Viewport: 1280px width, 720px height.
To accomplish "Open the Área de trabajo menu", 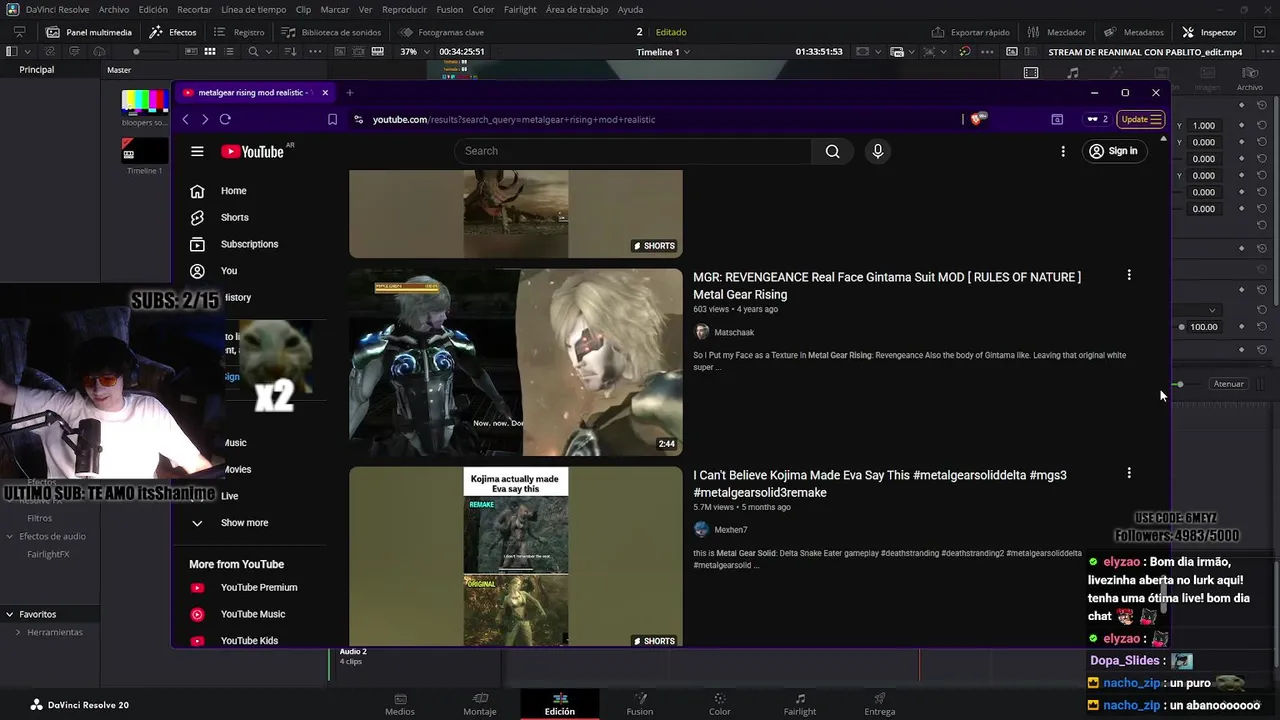I will point(577,9).
